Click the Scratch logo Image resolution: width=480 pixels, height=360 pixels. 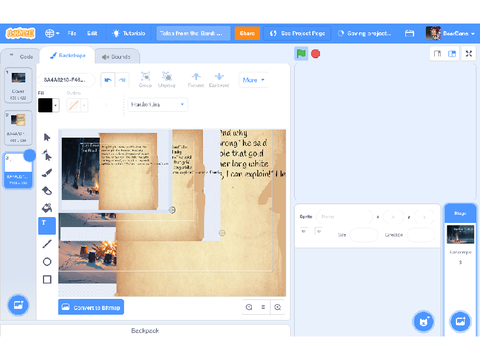click(20, 33)
